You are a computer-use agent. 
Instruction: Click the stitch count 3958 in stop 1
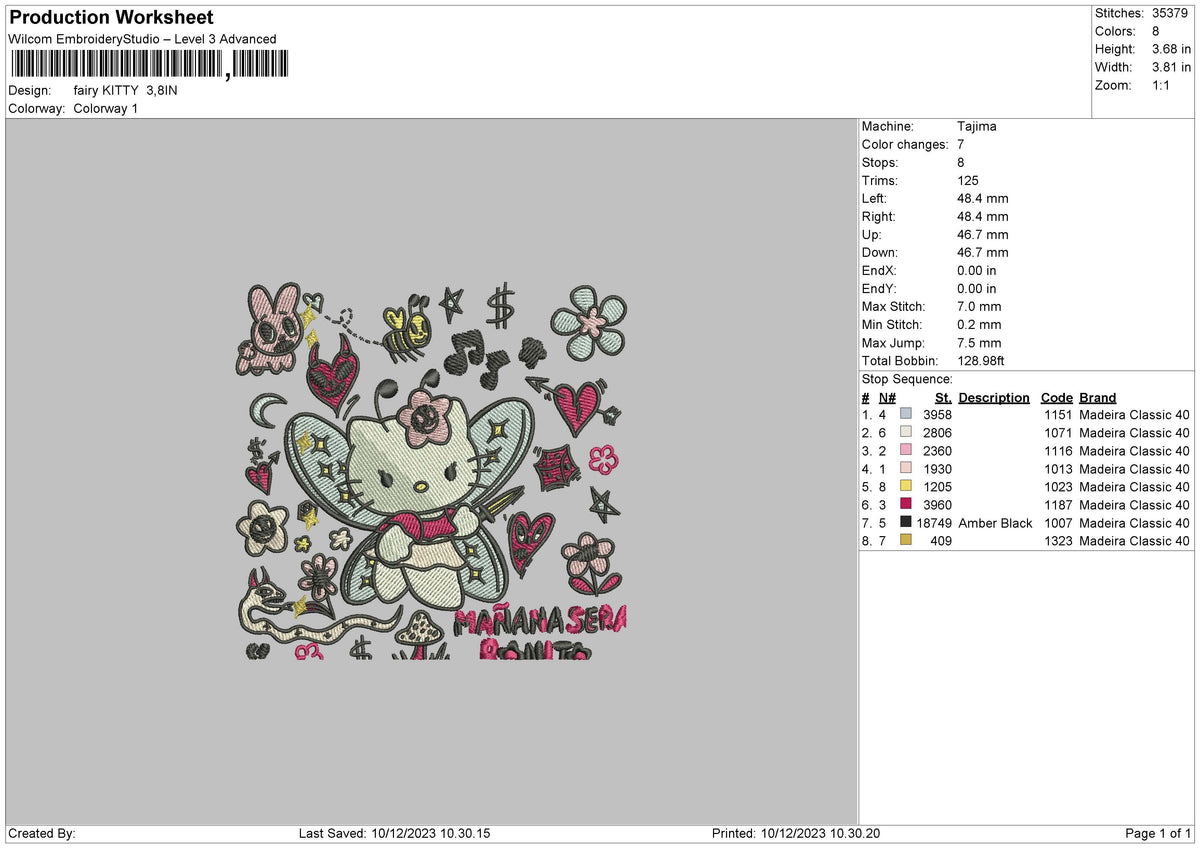938,415
